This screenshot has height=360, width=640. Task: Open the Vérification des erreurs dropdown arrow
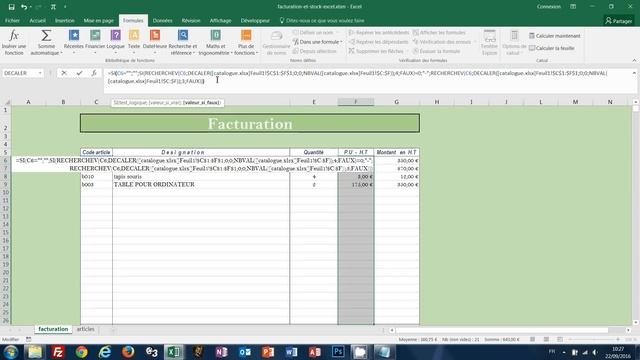tap(474, 42)
